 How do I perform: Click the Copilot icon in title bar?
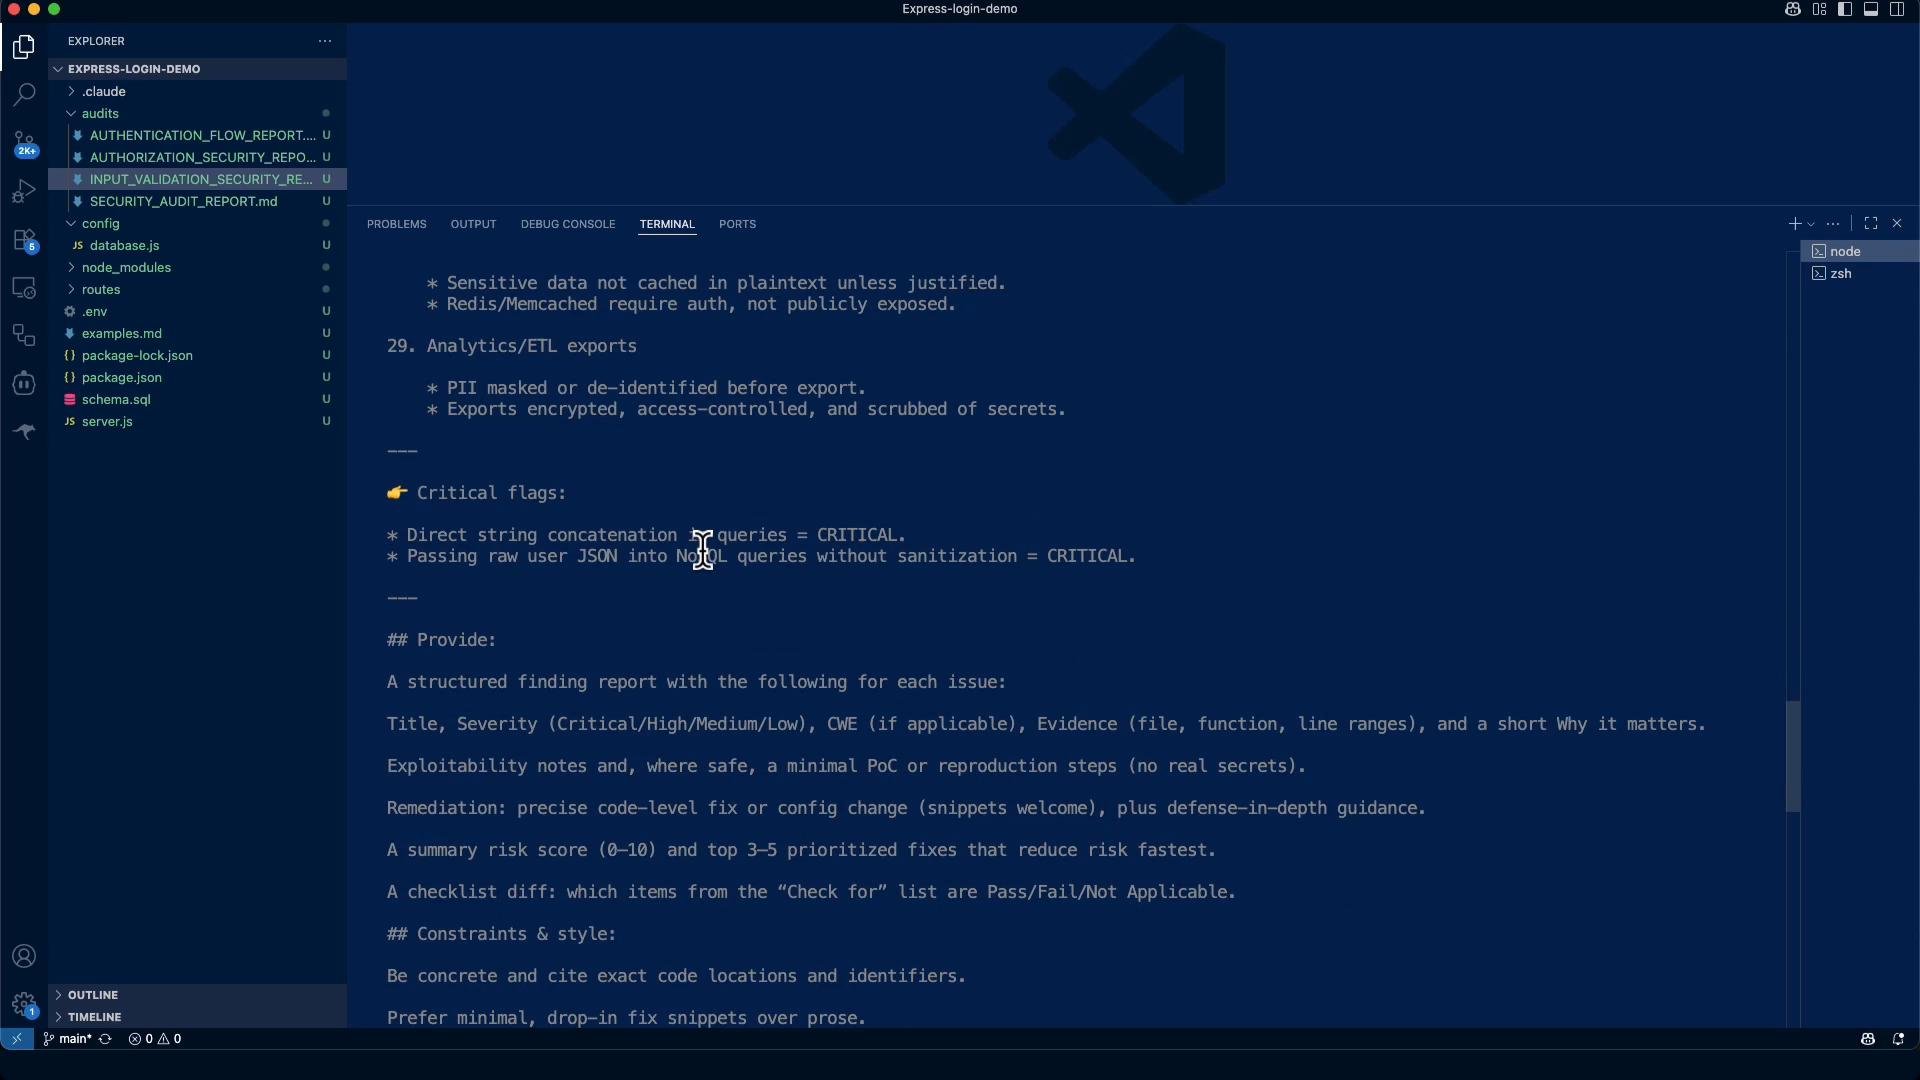[x=1793, y=9]
